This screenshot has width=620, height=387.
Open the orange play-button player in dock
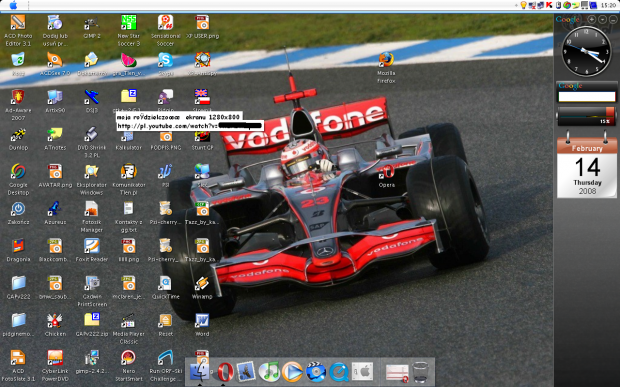point(292,372)
